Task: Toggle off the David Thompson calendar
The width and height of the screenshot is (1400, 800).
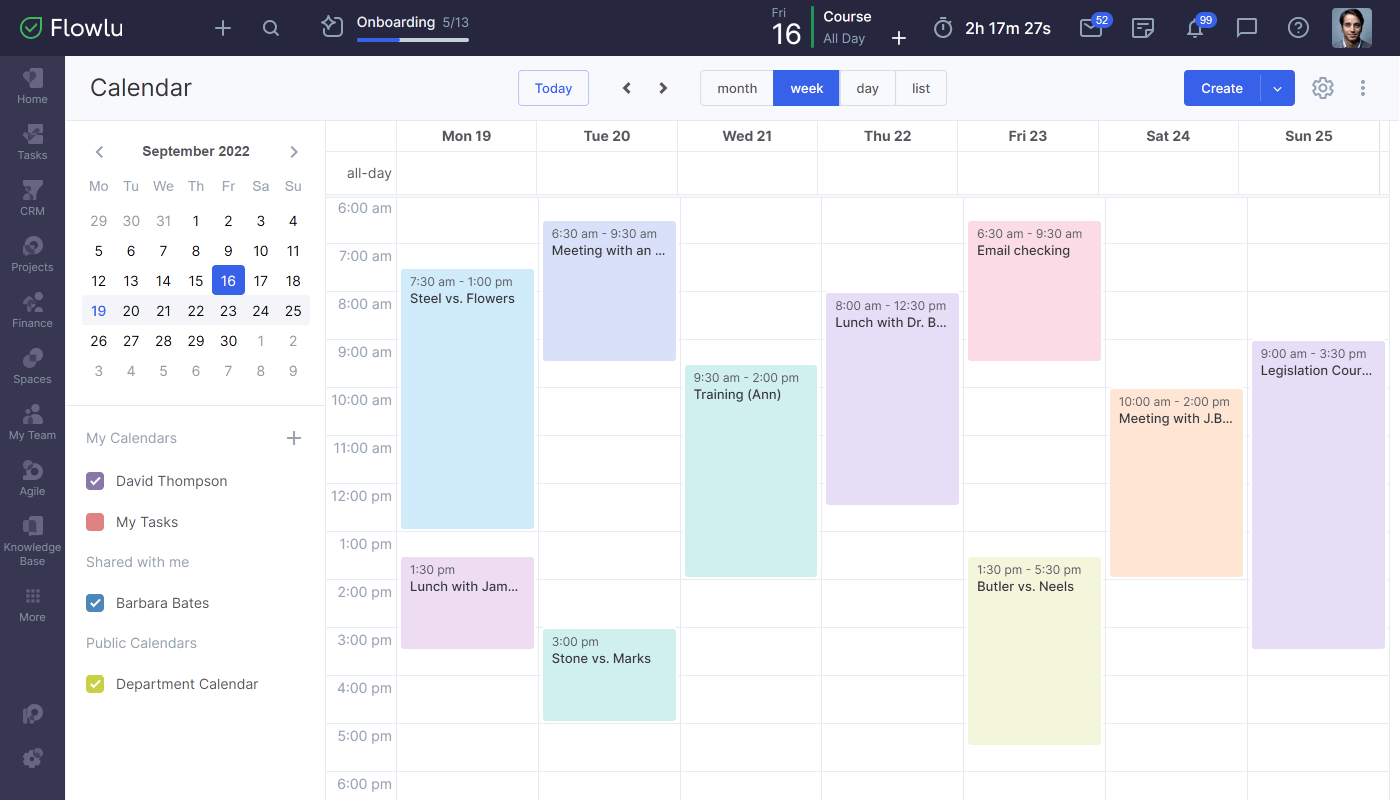Action: (x=94, y=481)
